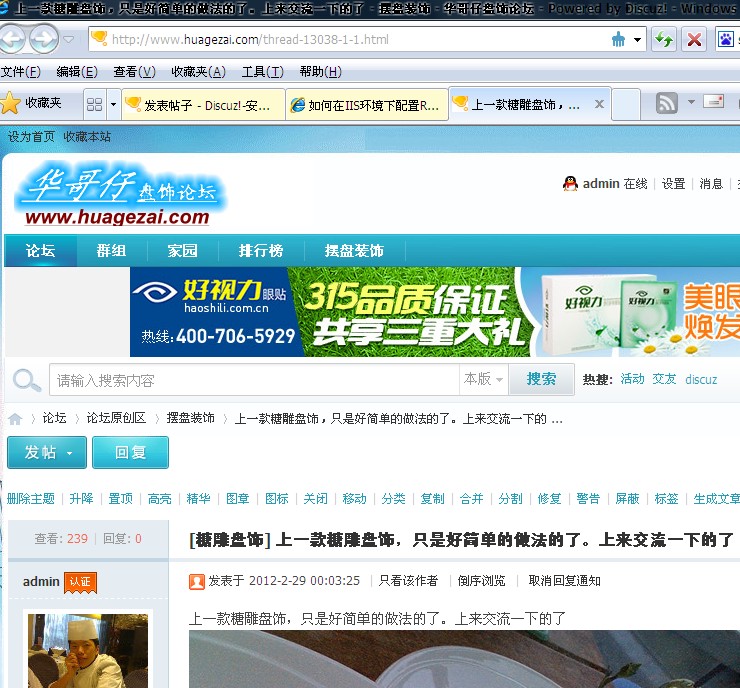Click the 活动 hot search link
Image resolution: width=740 pixels, height=688 pixels.
[x=632, y=379]
